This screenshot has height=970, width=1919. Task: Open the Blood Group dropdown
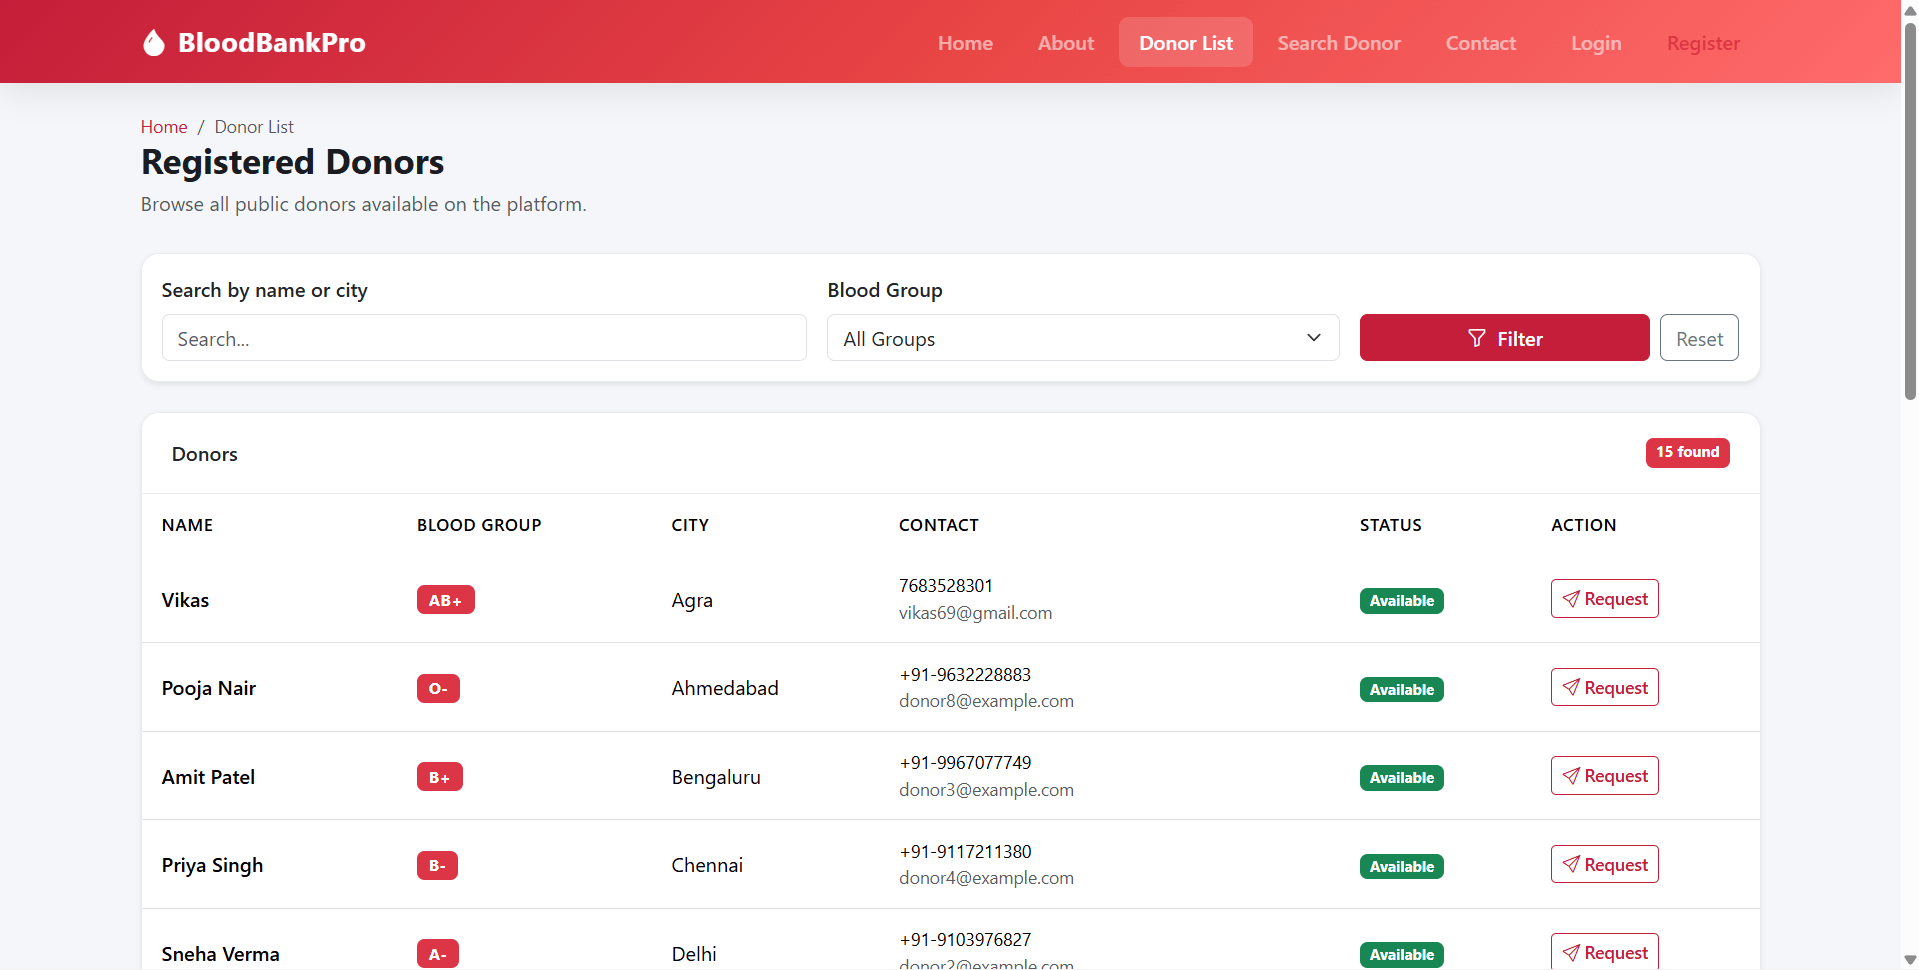tap(1083, 338)
